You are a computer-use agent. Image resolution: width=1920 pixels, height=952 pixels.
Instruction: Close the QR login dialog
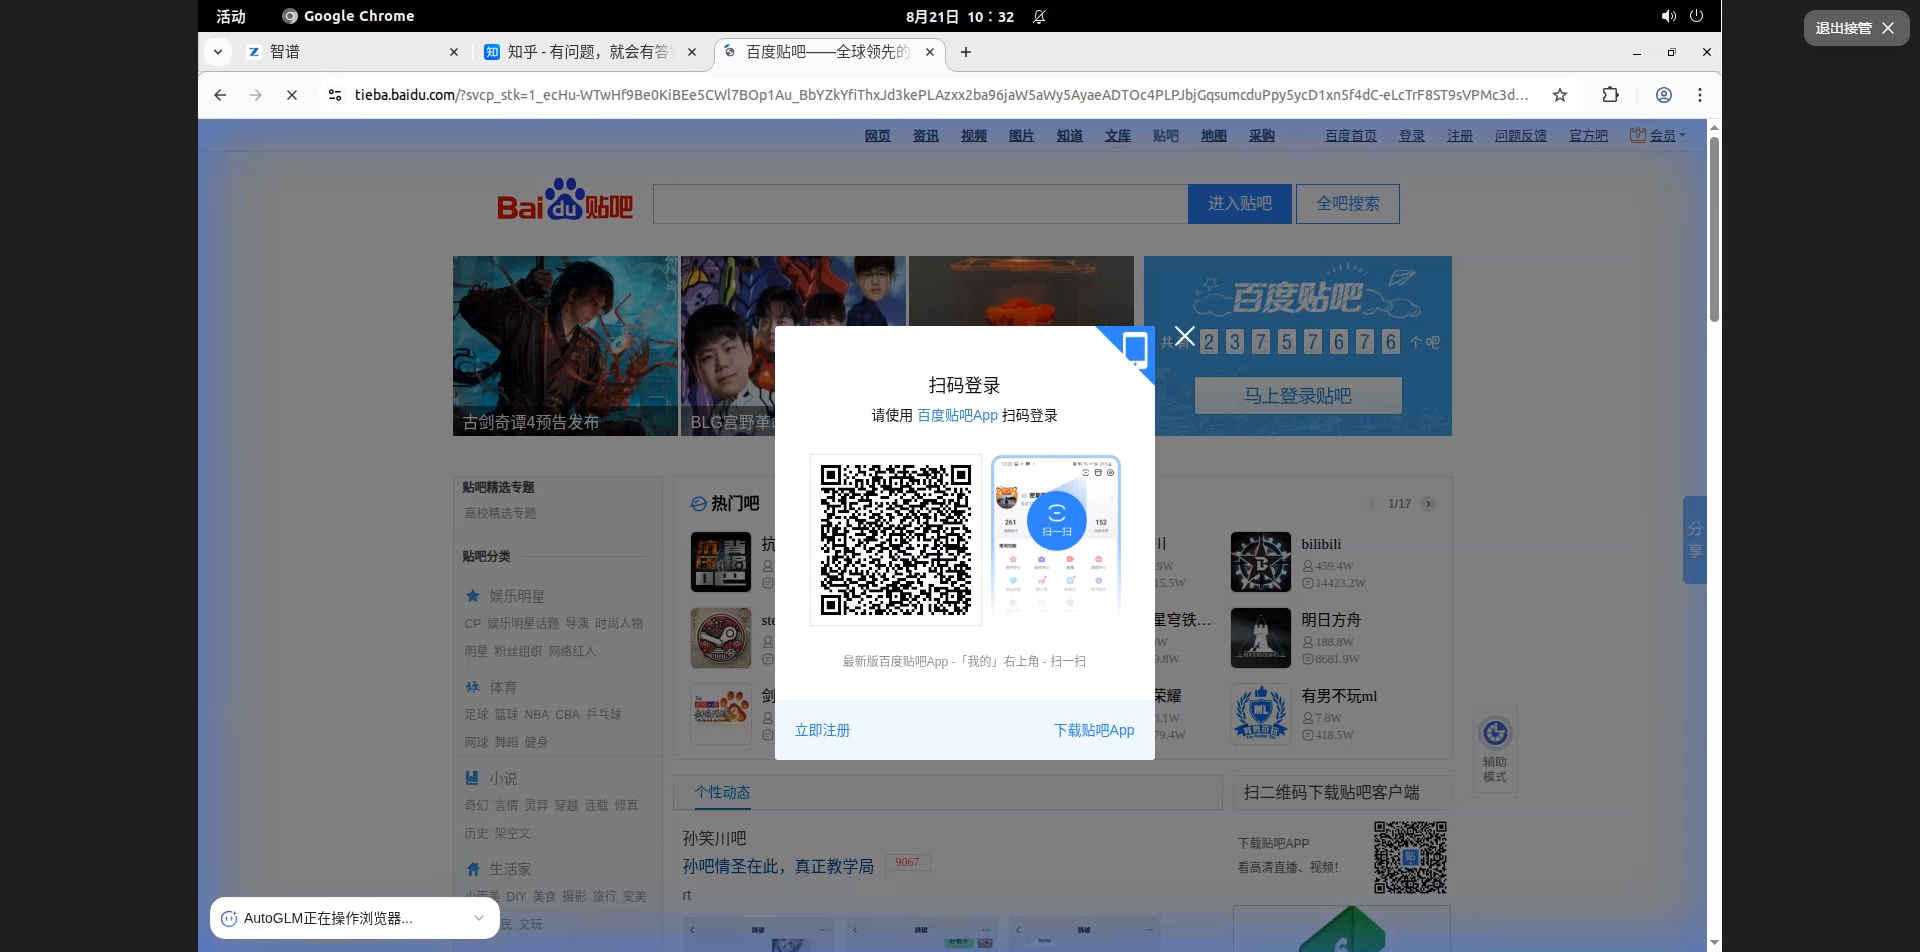(1185, 336)
